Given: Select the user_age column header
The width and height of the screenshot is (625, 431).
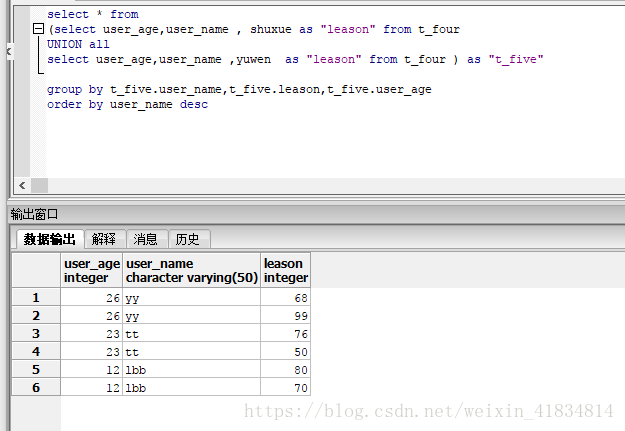Looking at the screenshot, I should 92,270.
